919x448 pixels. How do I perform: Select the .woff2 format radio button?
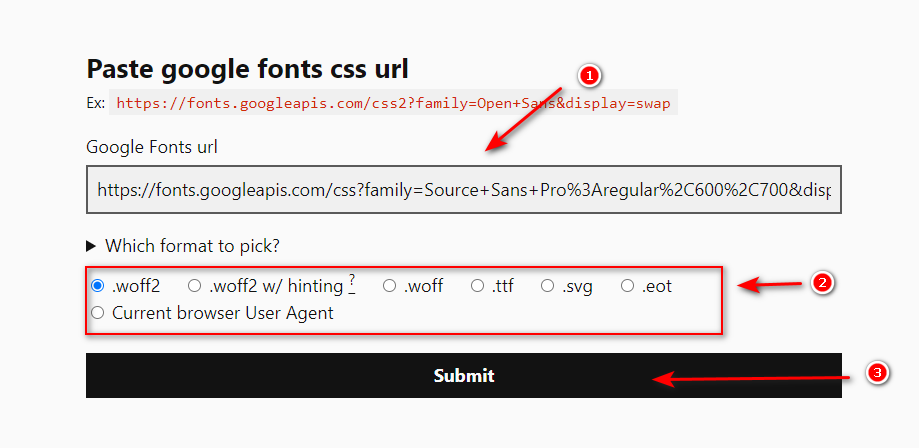tap(97, 286)
